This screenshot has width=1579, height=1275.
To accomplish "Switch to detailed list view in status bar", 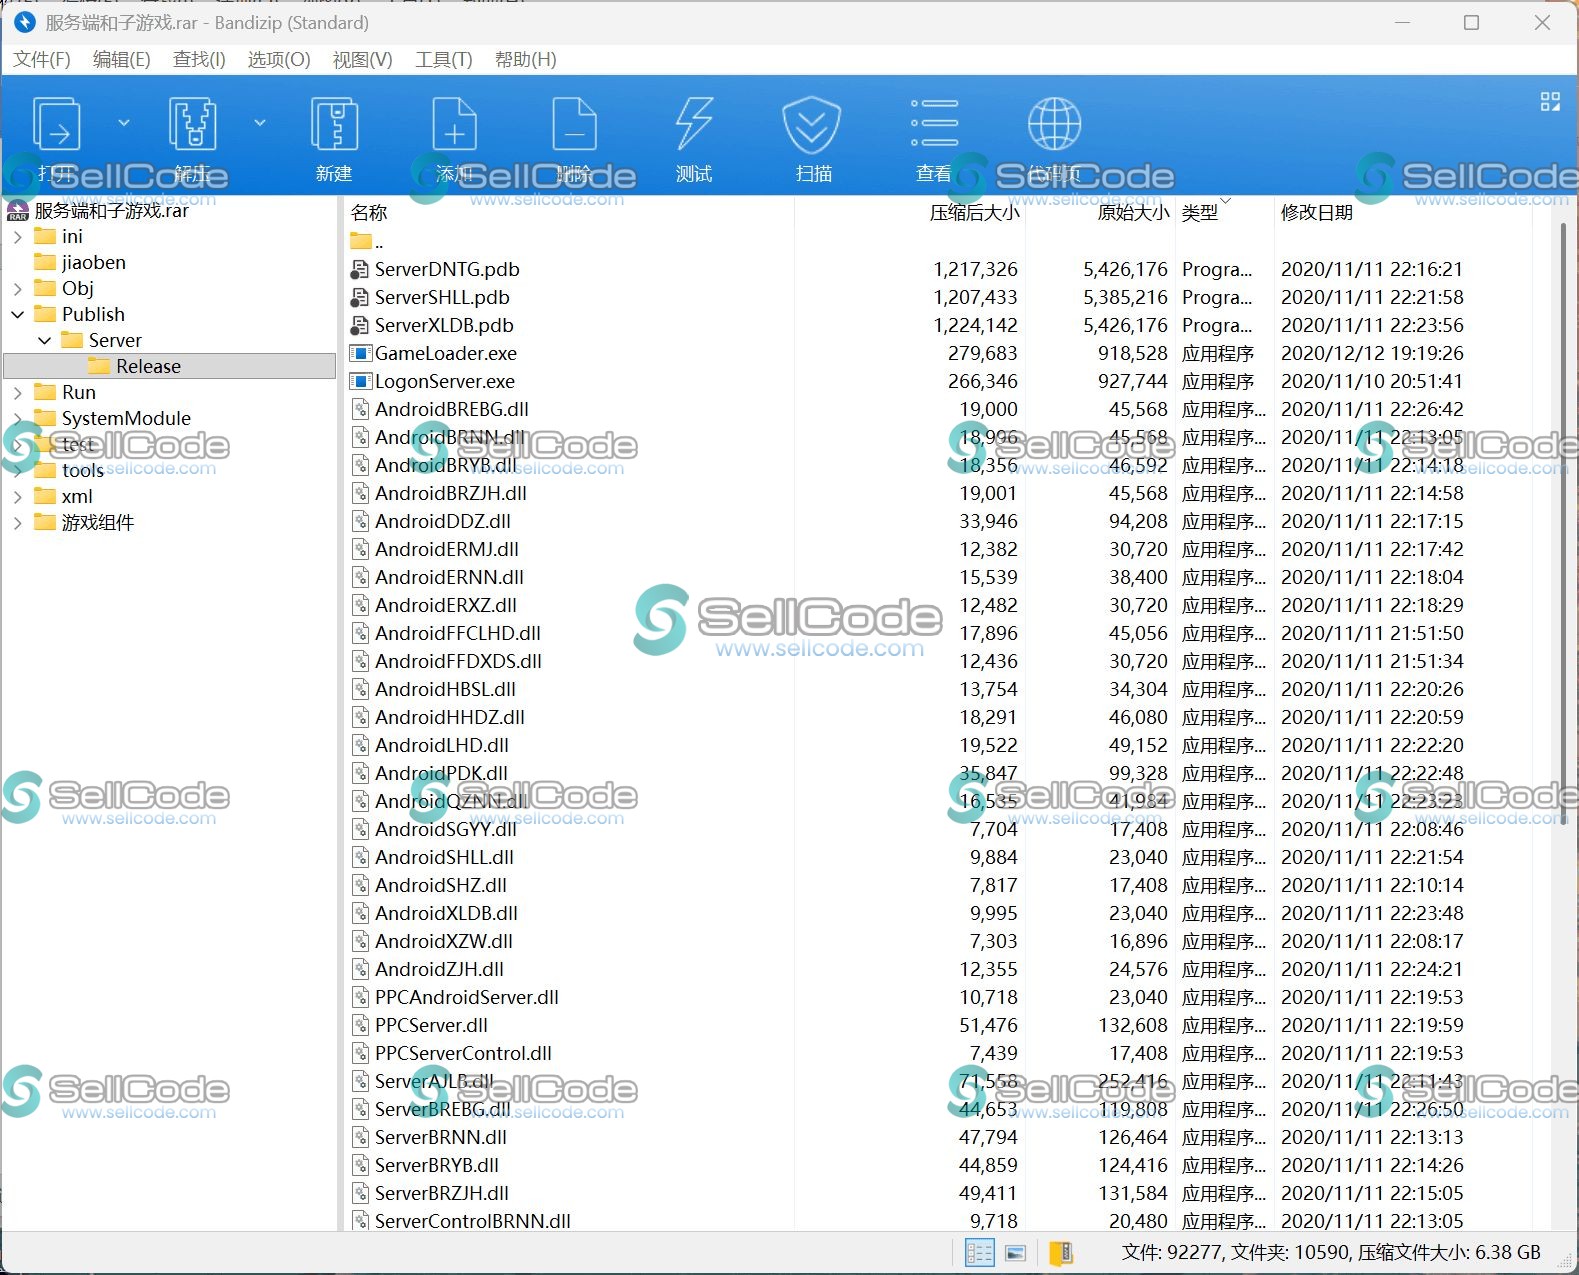I will pos(979,1253).
